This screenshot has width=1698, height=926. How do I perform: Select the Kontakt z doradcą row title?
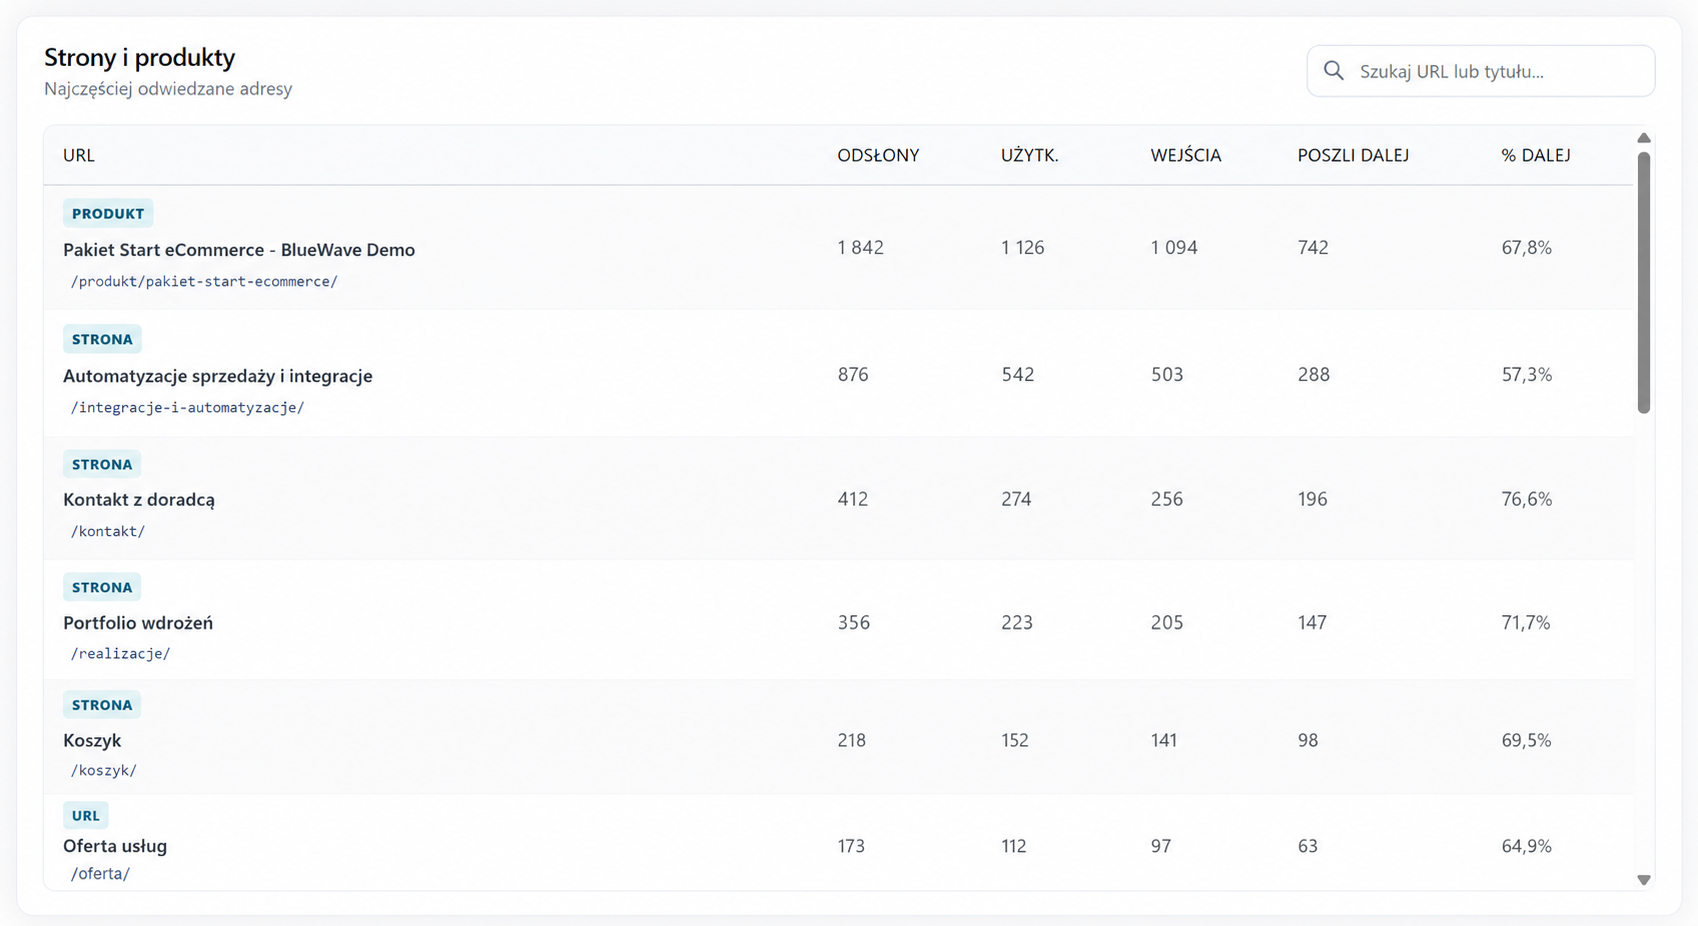pyautogui.click(x=139, y=499)
